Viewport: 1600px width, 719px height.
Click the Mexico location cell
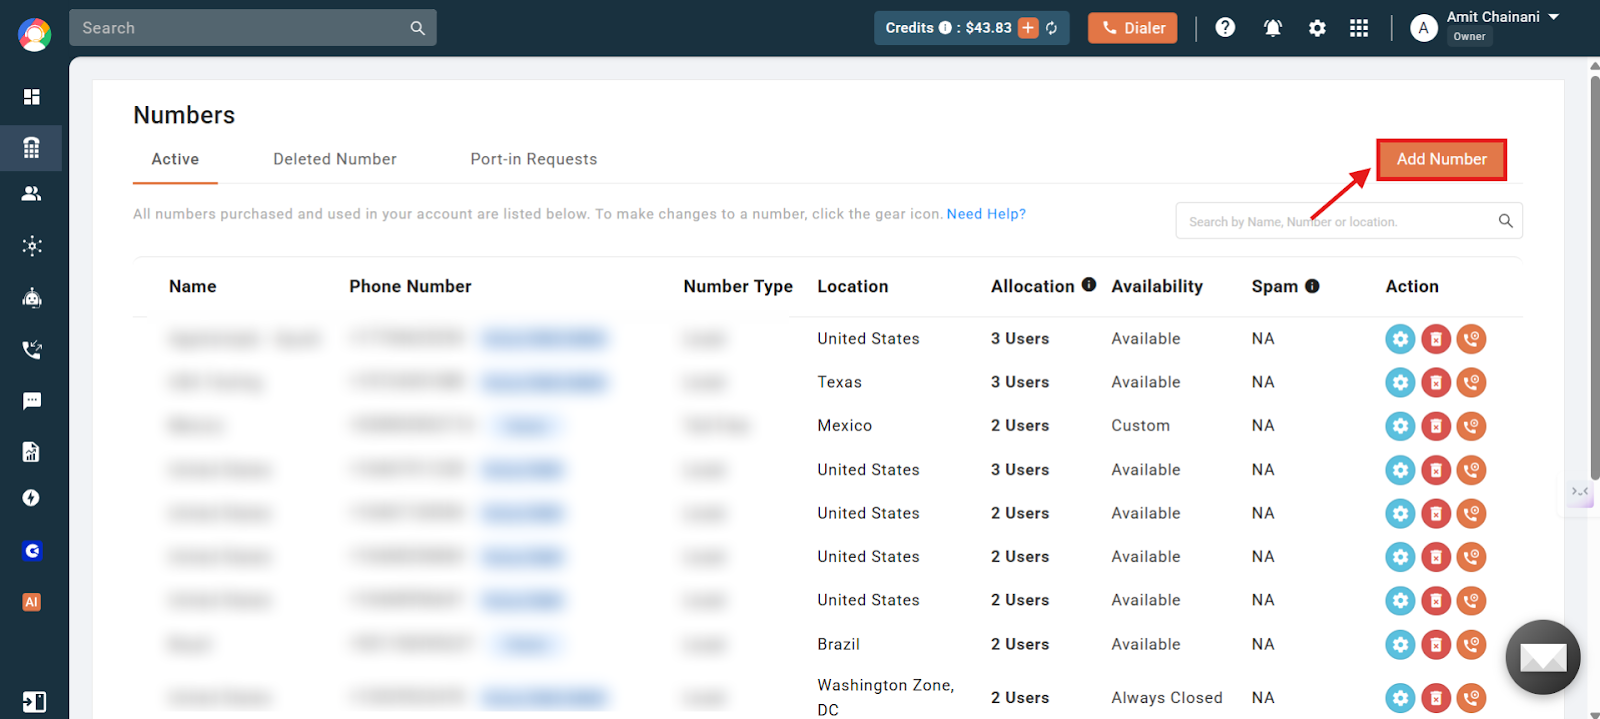[845, 426]
